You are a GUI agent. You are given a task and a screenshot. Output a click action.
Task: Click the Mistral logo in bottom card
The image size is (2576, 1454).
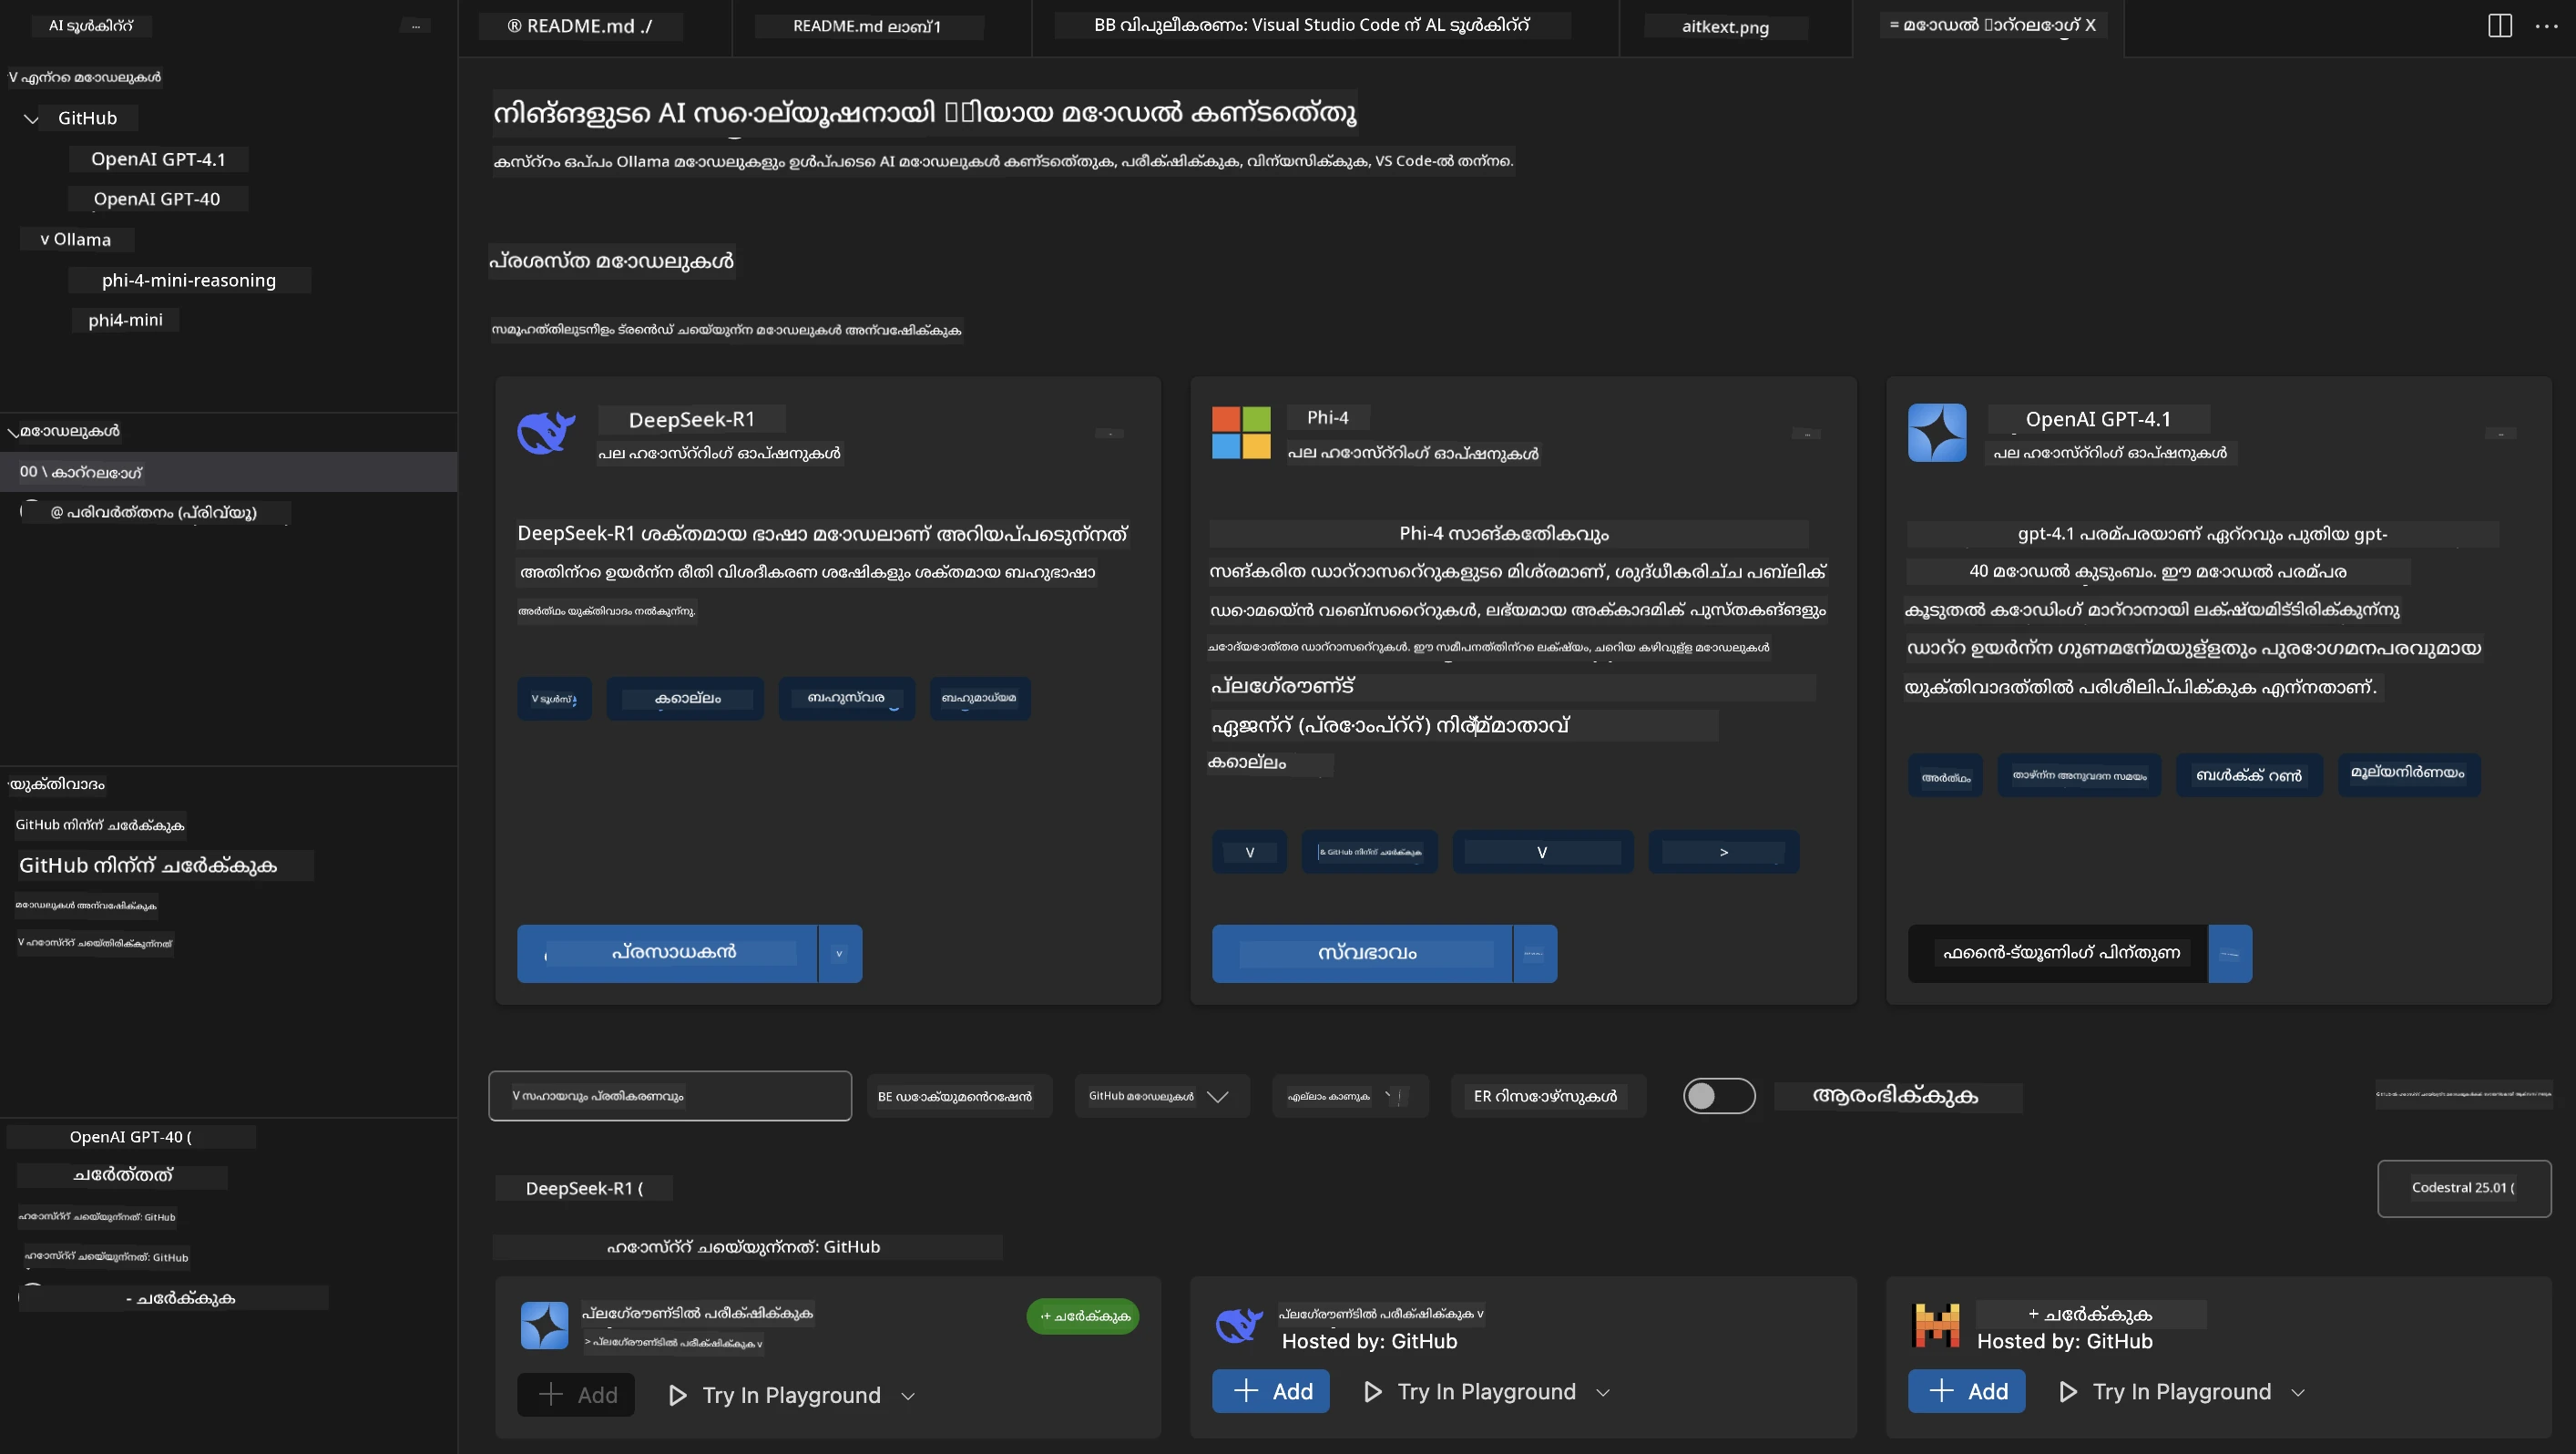click(1936, 1325)
